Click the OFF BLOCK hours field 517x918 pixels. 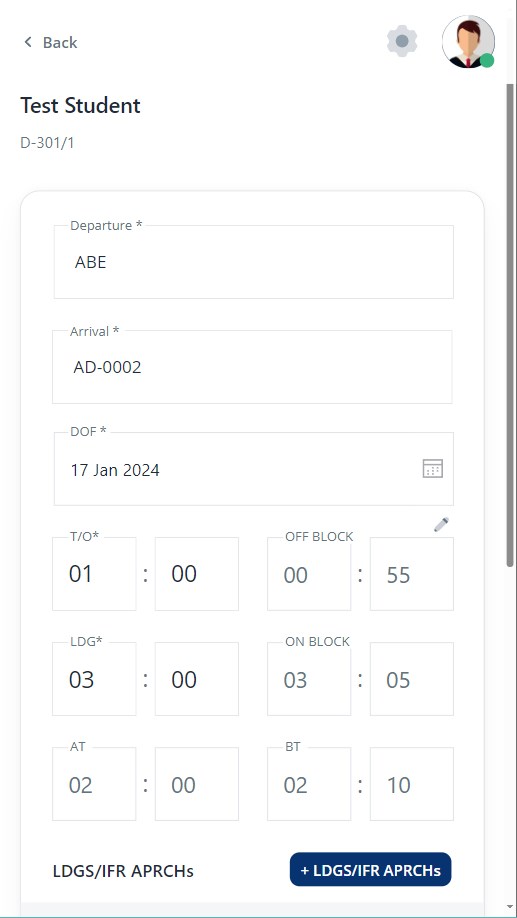309,574
